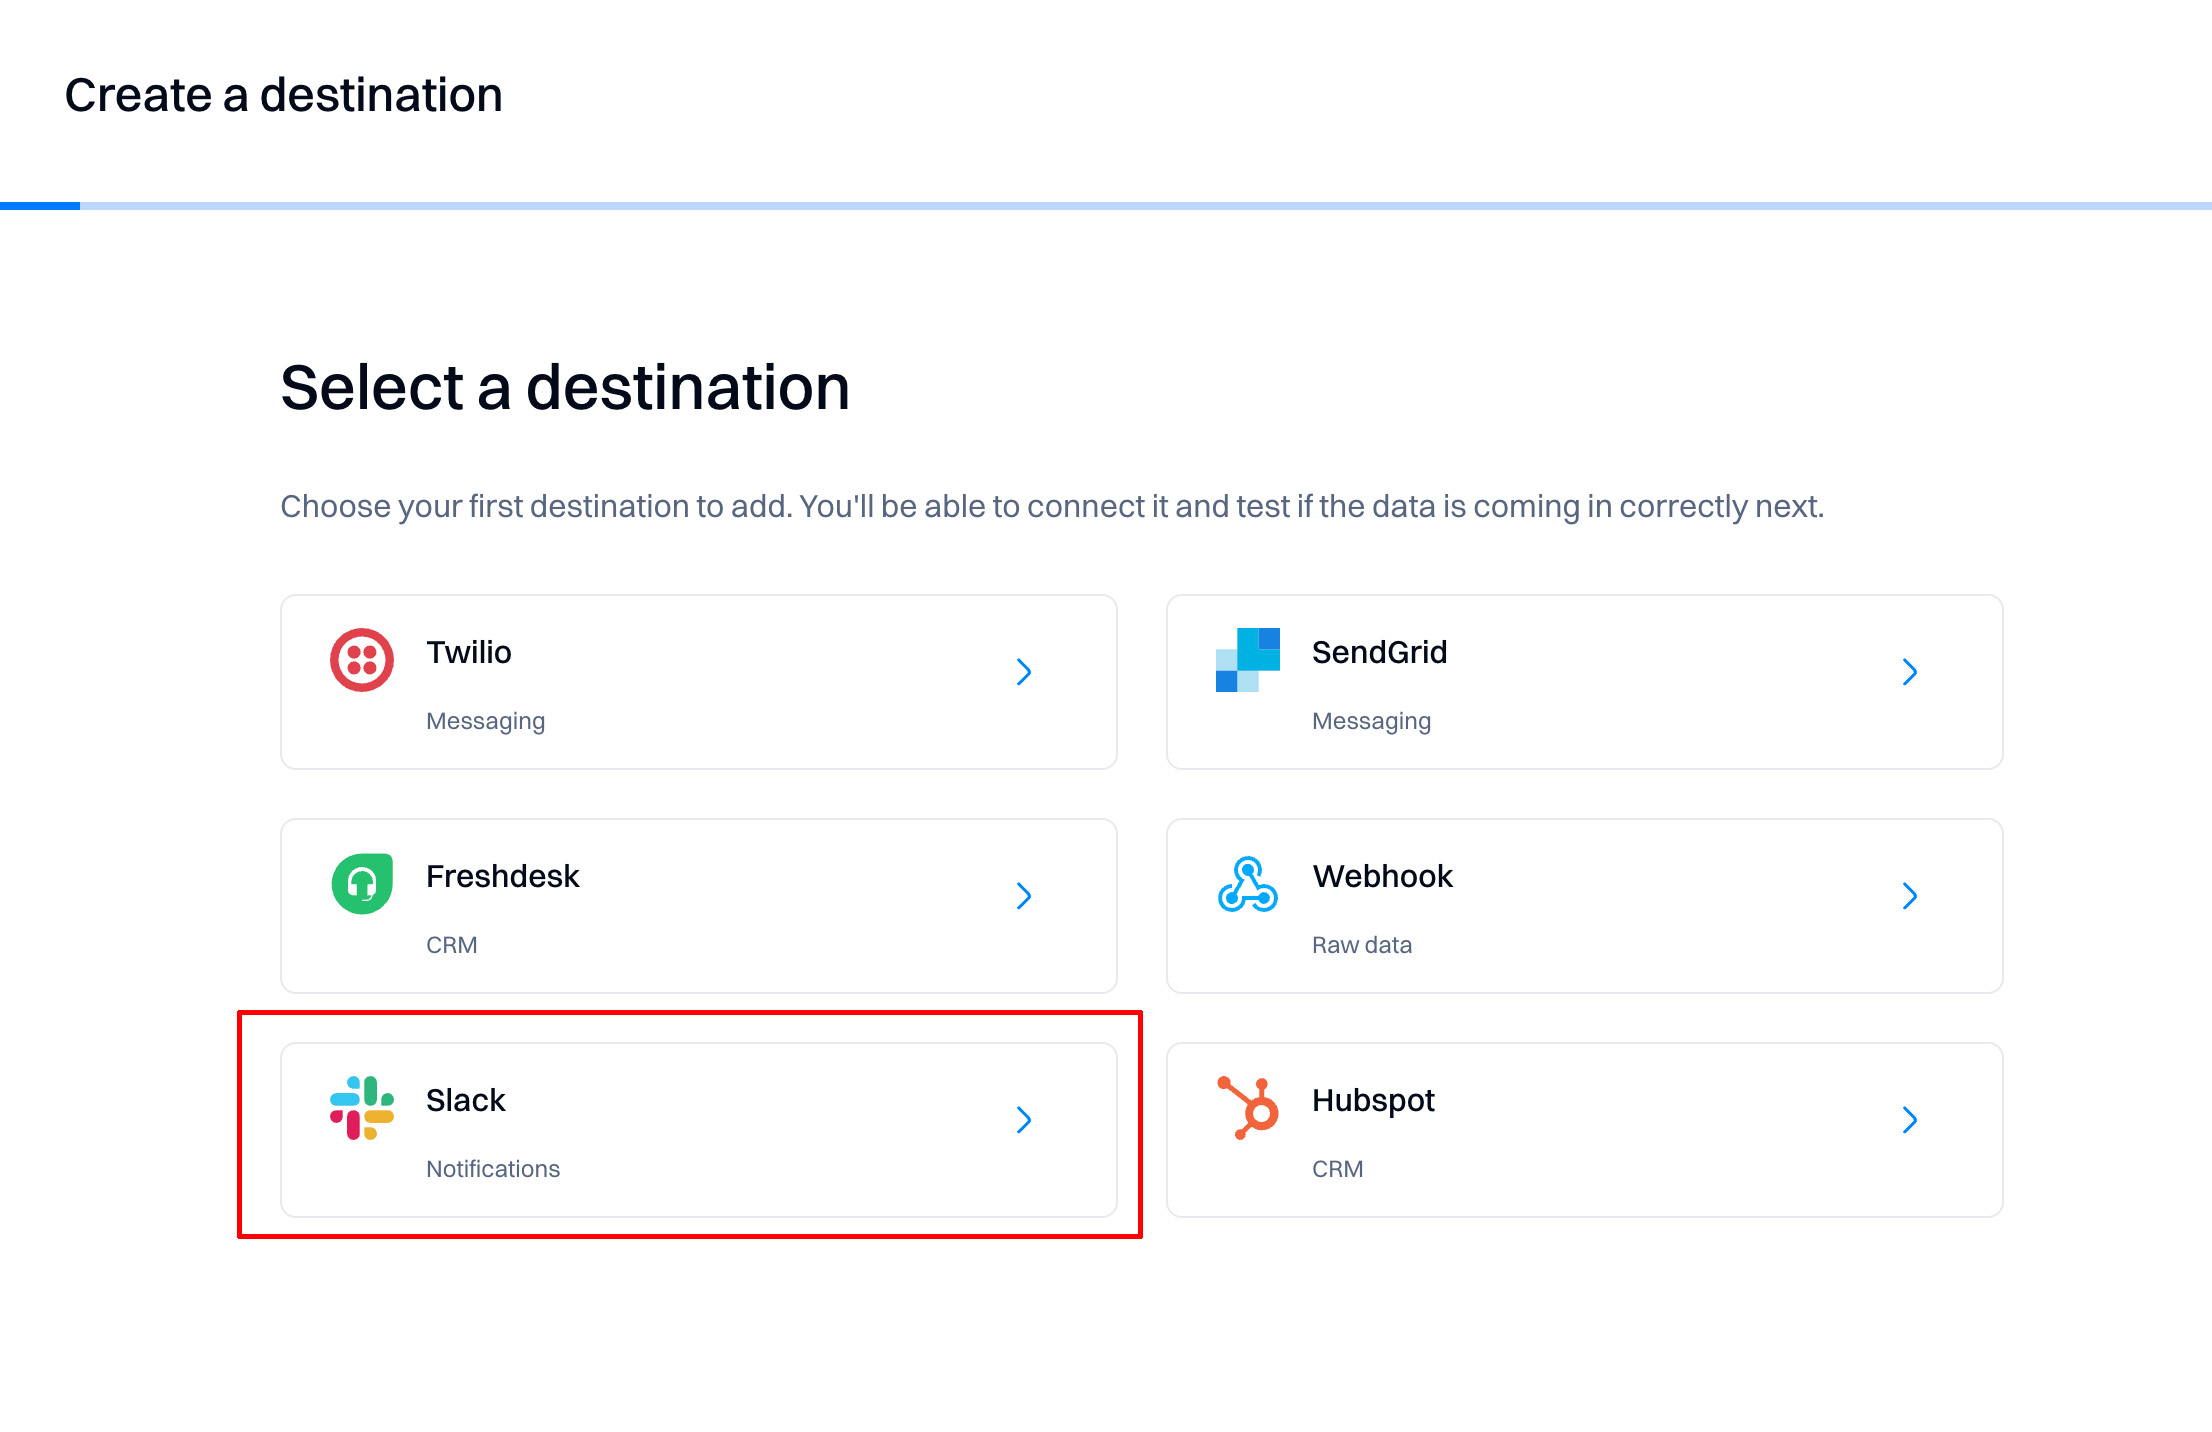Open Slack via its chevron arrow
2212x1432 pixels.
pos(1023,1120)
